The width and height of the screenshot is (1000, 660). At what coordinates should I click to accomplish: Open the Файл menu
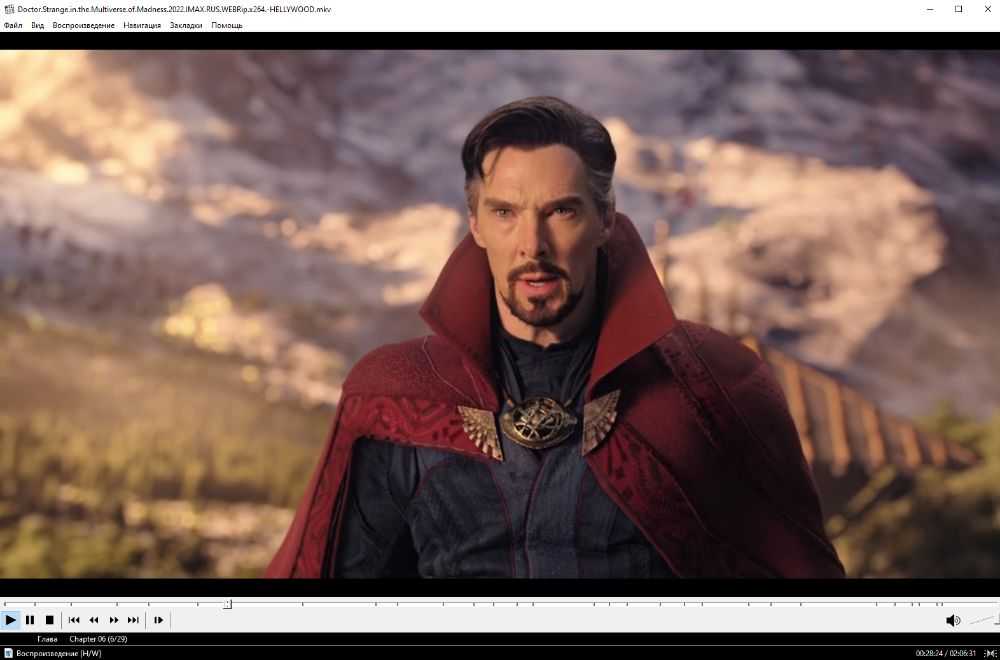coord(13,25)
